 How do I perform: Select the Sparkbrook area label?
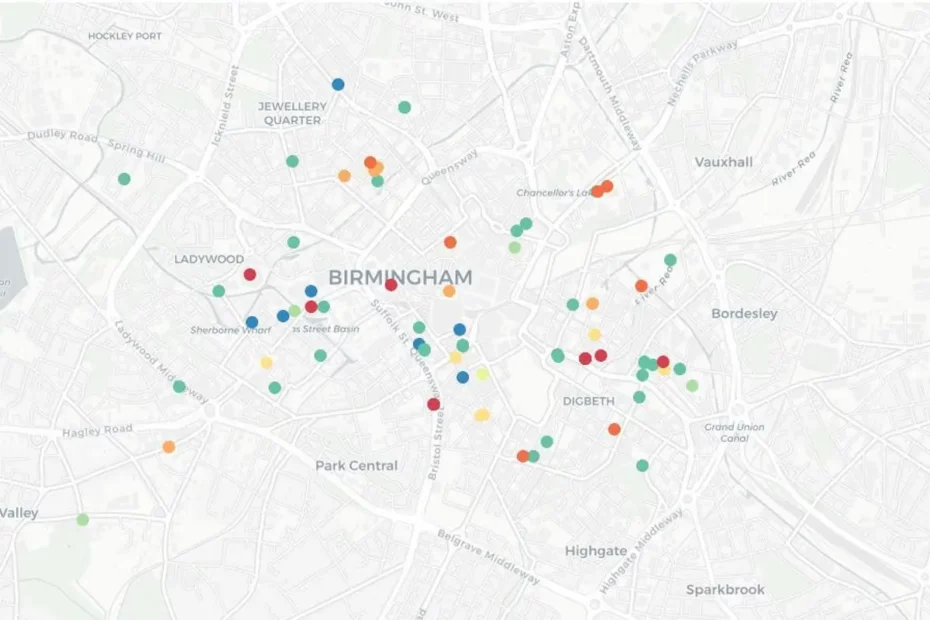pyautogui.click(x=725, y=589)
